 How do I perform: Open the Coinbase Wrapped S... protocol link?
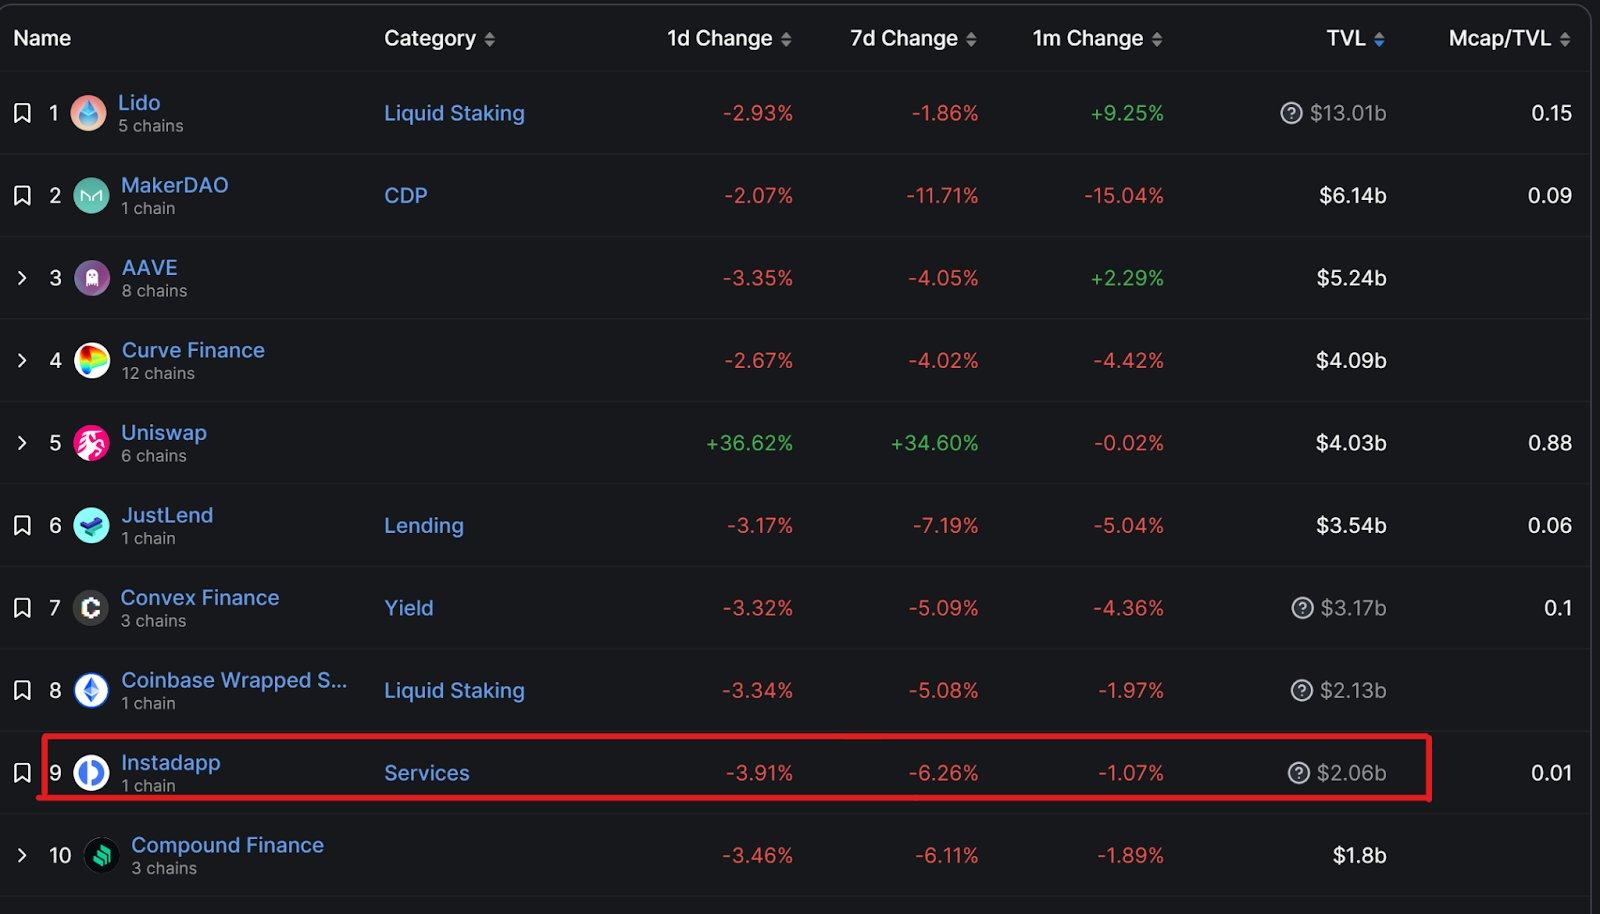click(x=234, y=680)
